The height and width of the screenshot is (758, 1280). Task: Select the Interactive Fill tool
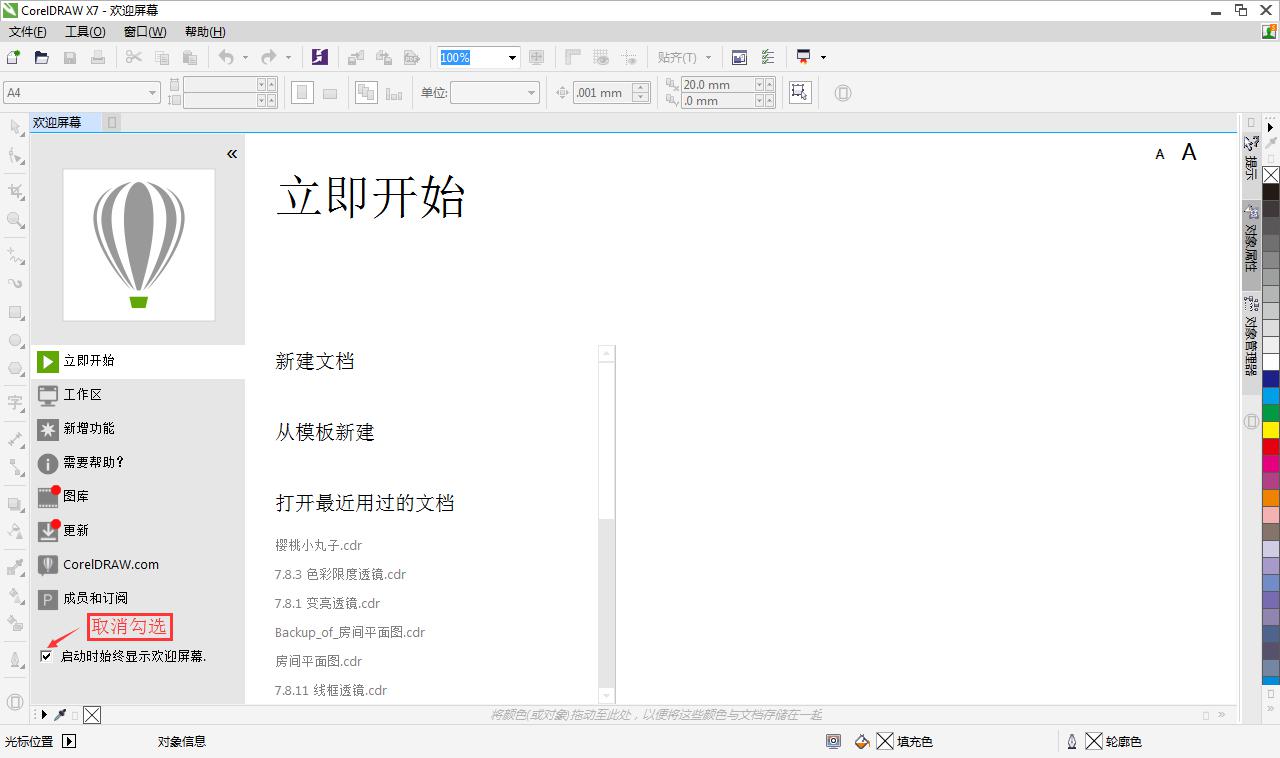(x=15, y=595)
